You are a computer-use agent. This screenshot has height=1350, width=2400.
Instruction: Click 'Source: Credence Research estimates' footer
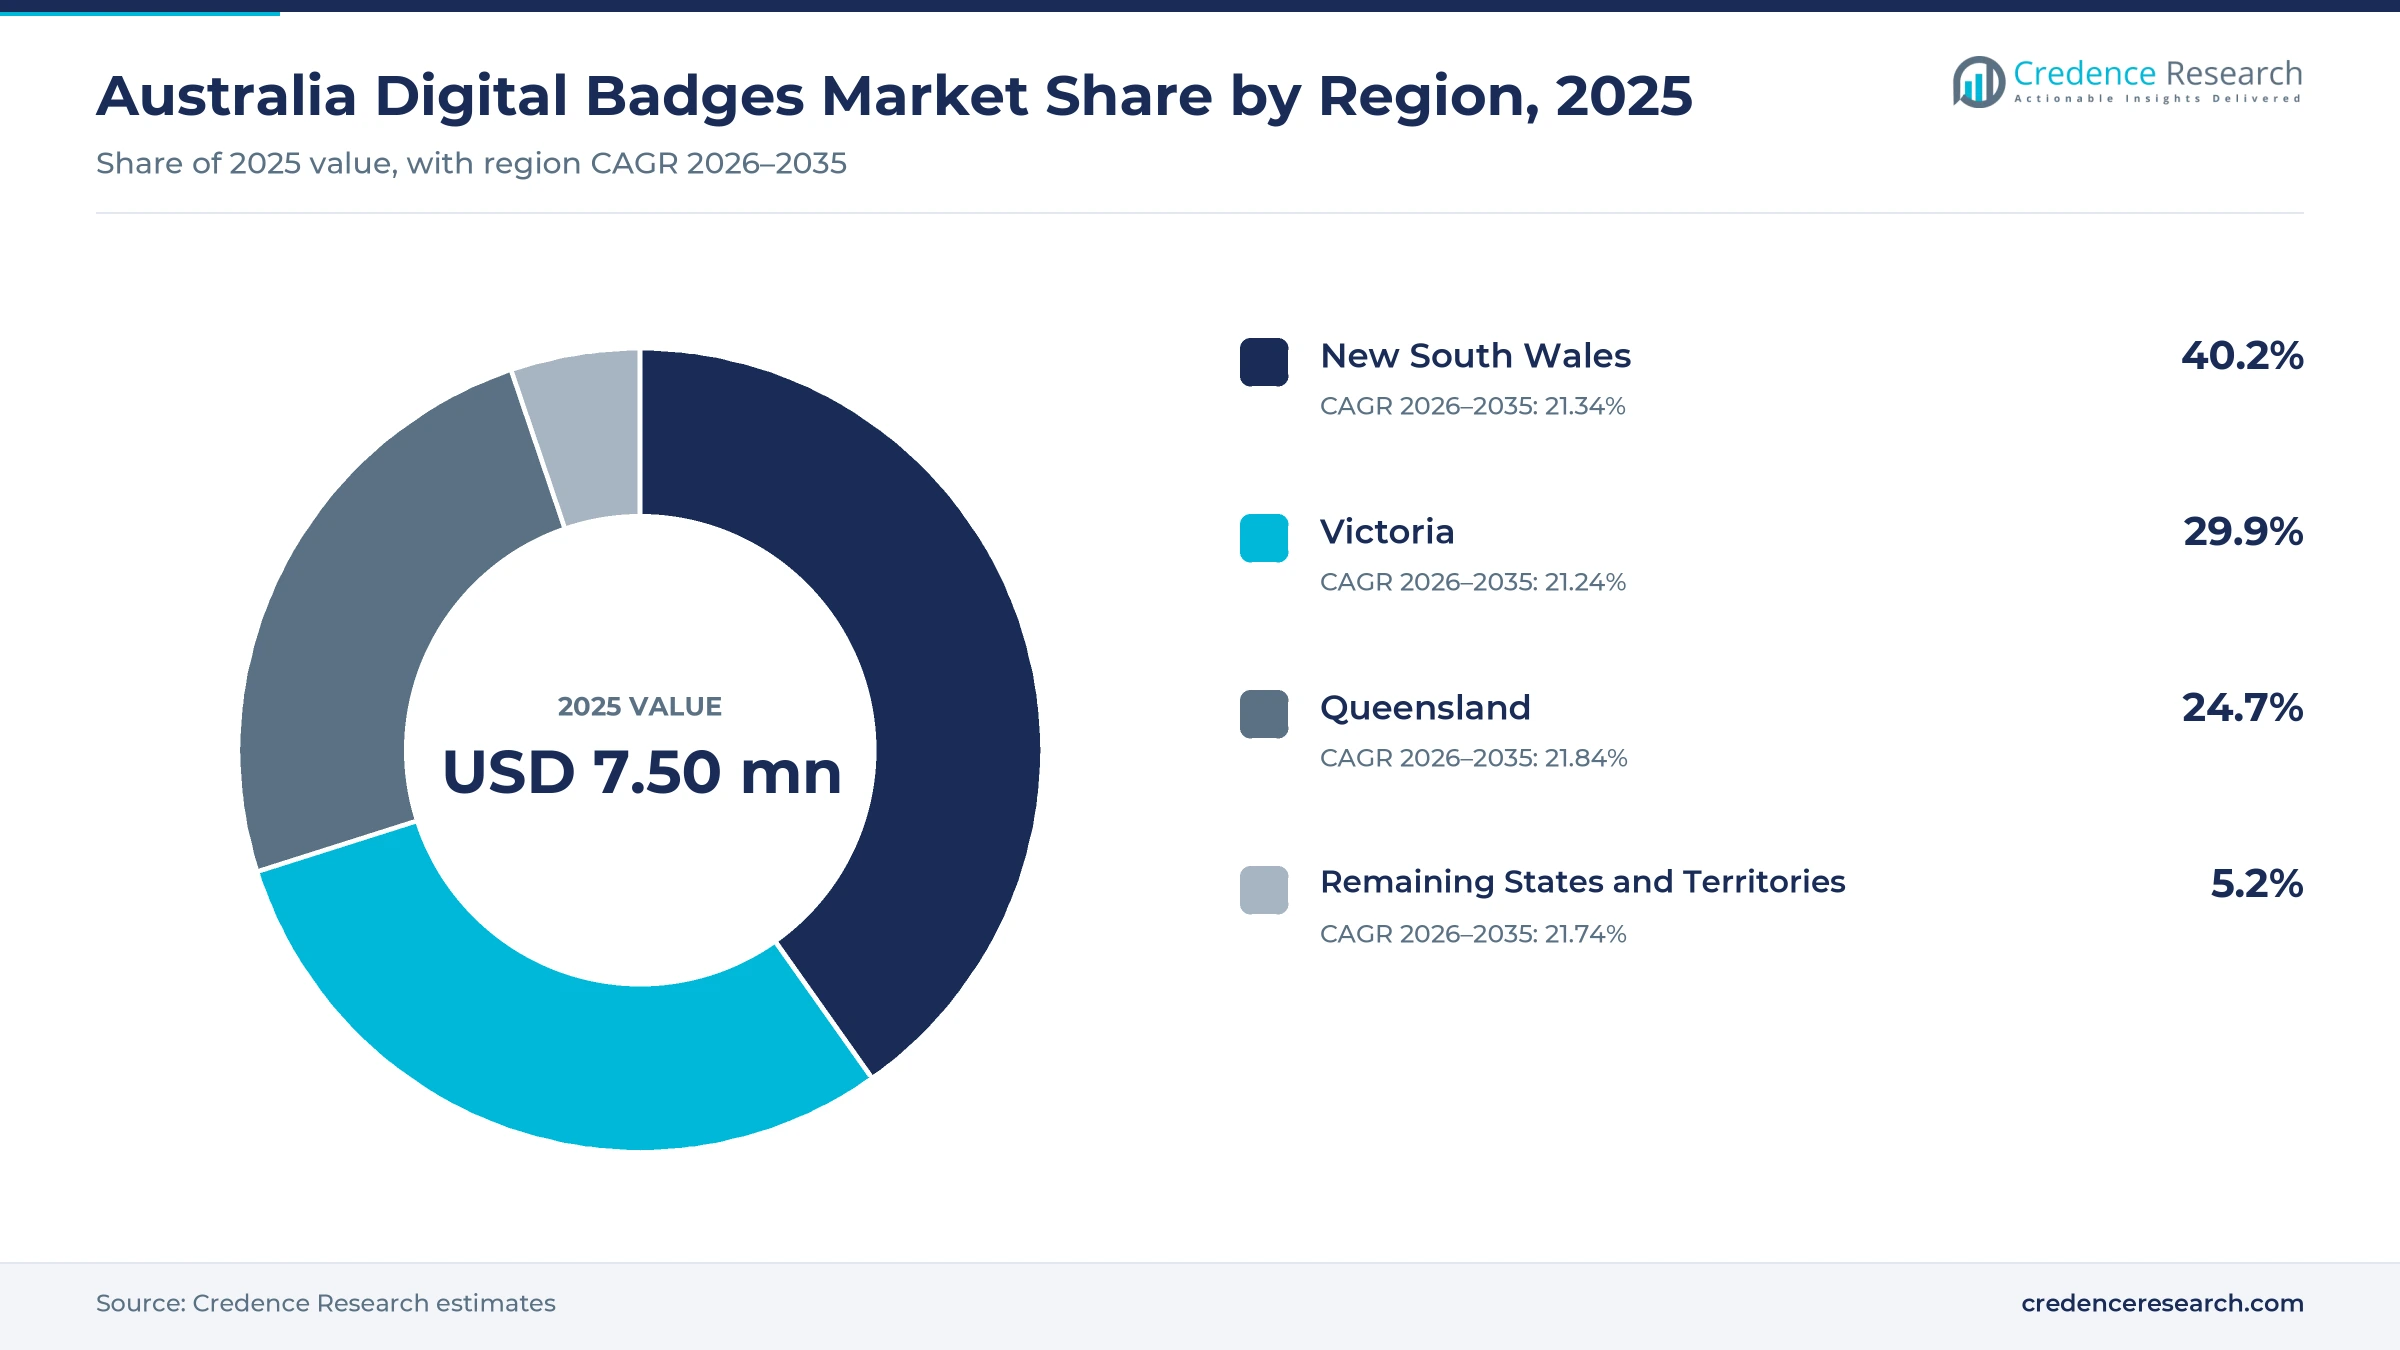pos(325,1303)
